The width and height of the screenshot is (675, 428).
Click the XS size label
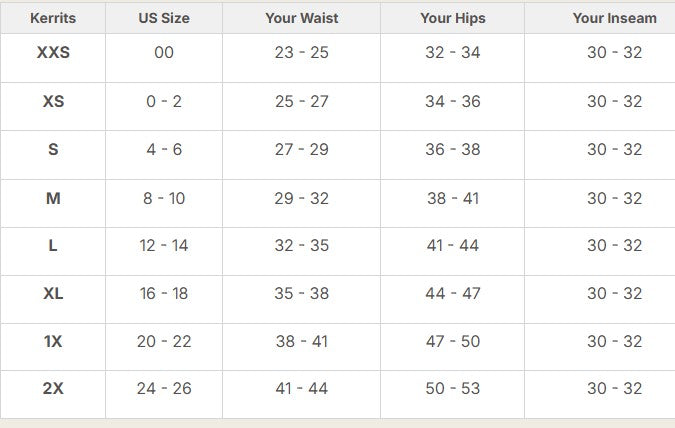click(x=53, y=101)
